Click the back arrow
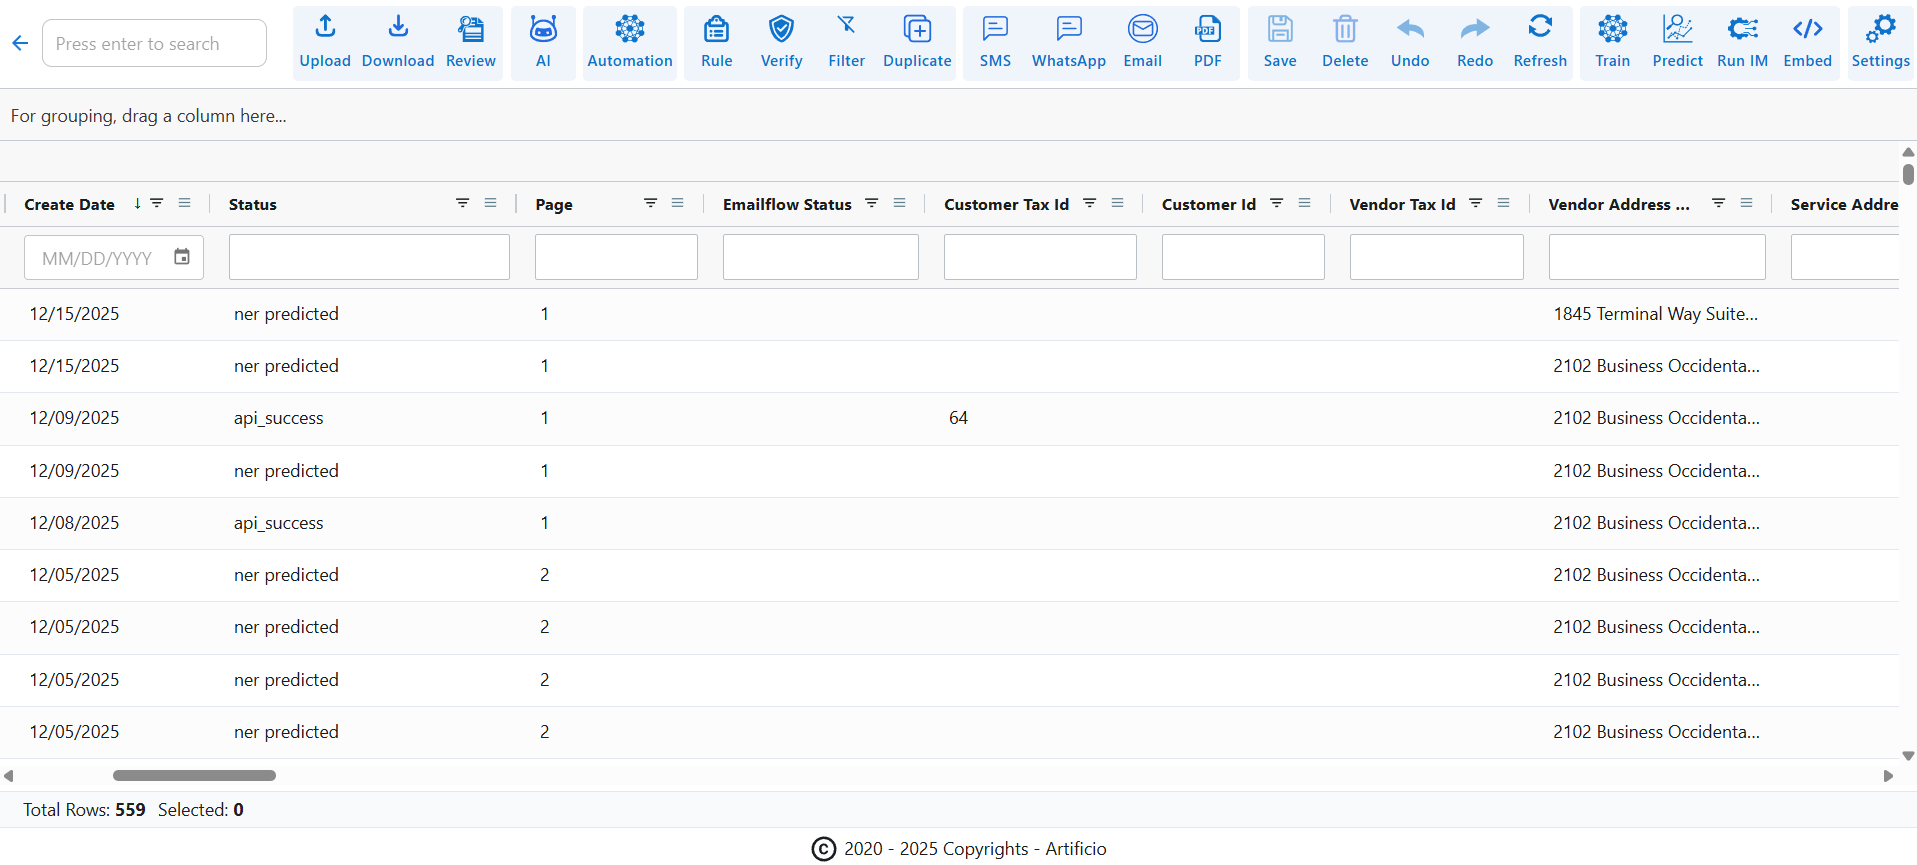The height and width of the screenshot is (865, 1917). coord(20,43)
